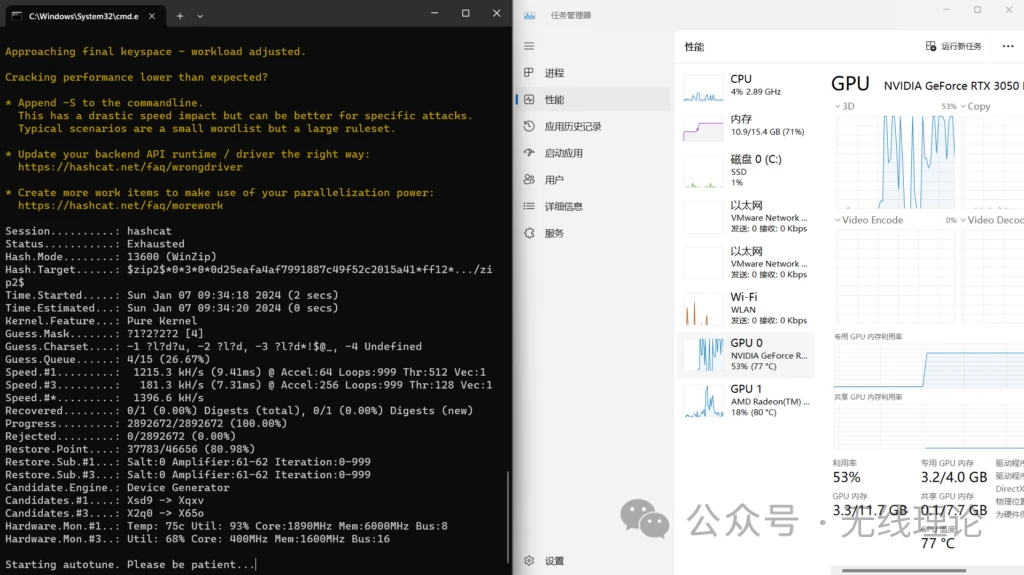The width and height of the screenshot is (1024, 575).
Task: Click the shared GPU memory (共享 GPU 内存利用率) graph
Action: point(929,425)
